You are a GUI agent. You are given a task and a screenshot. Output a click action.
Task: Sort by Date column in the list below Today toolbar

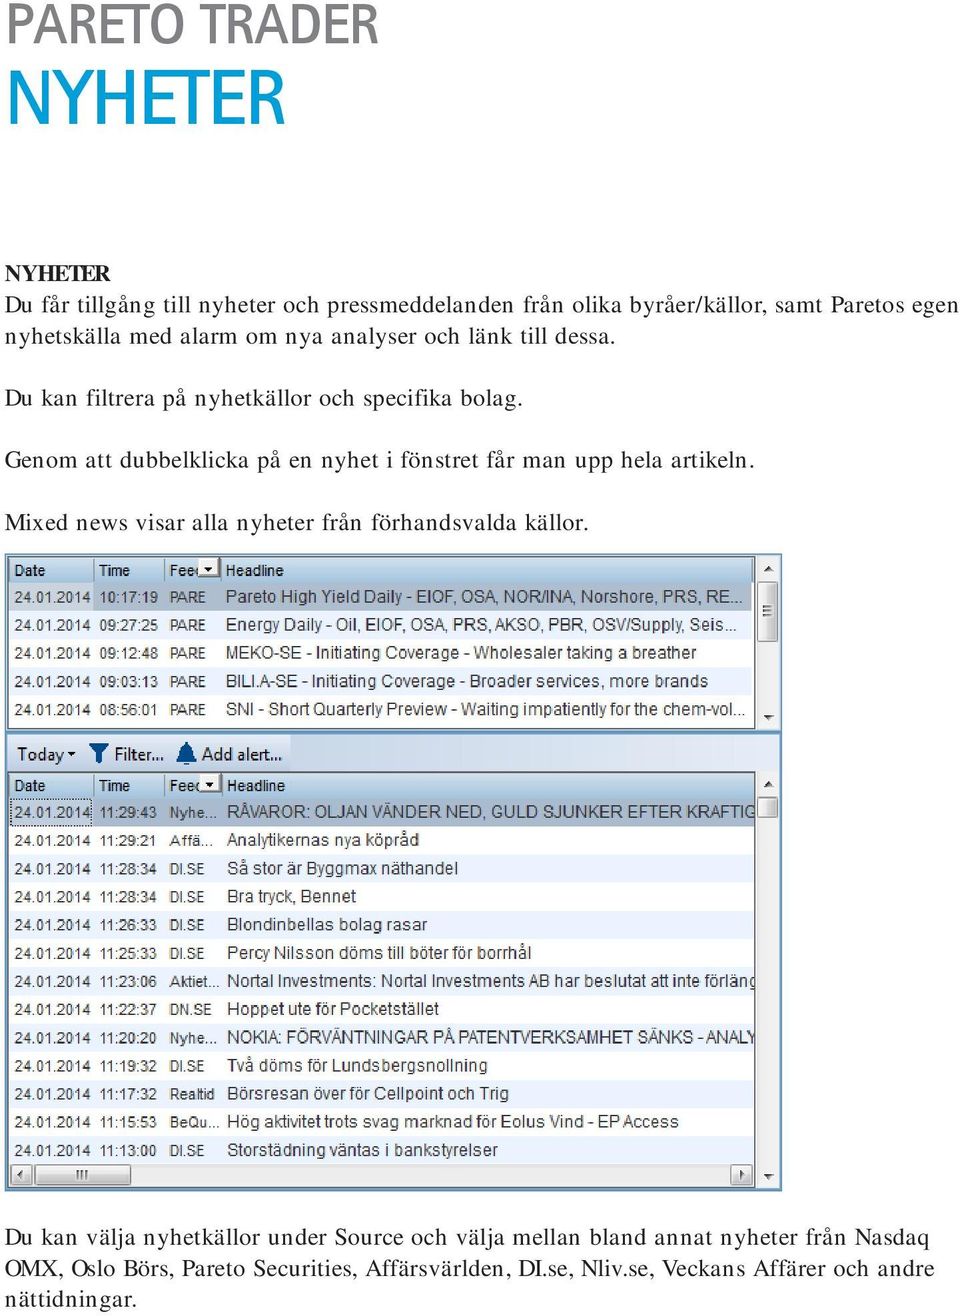point(30,786)
